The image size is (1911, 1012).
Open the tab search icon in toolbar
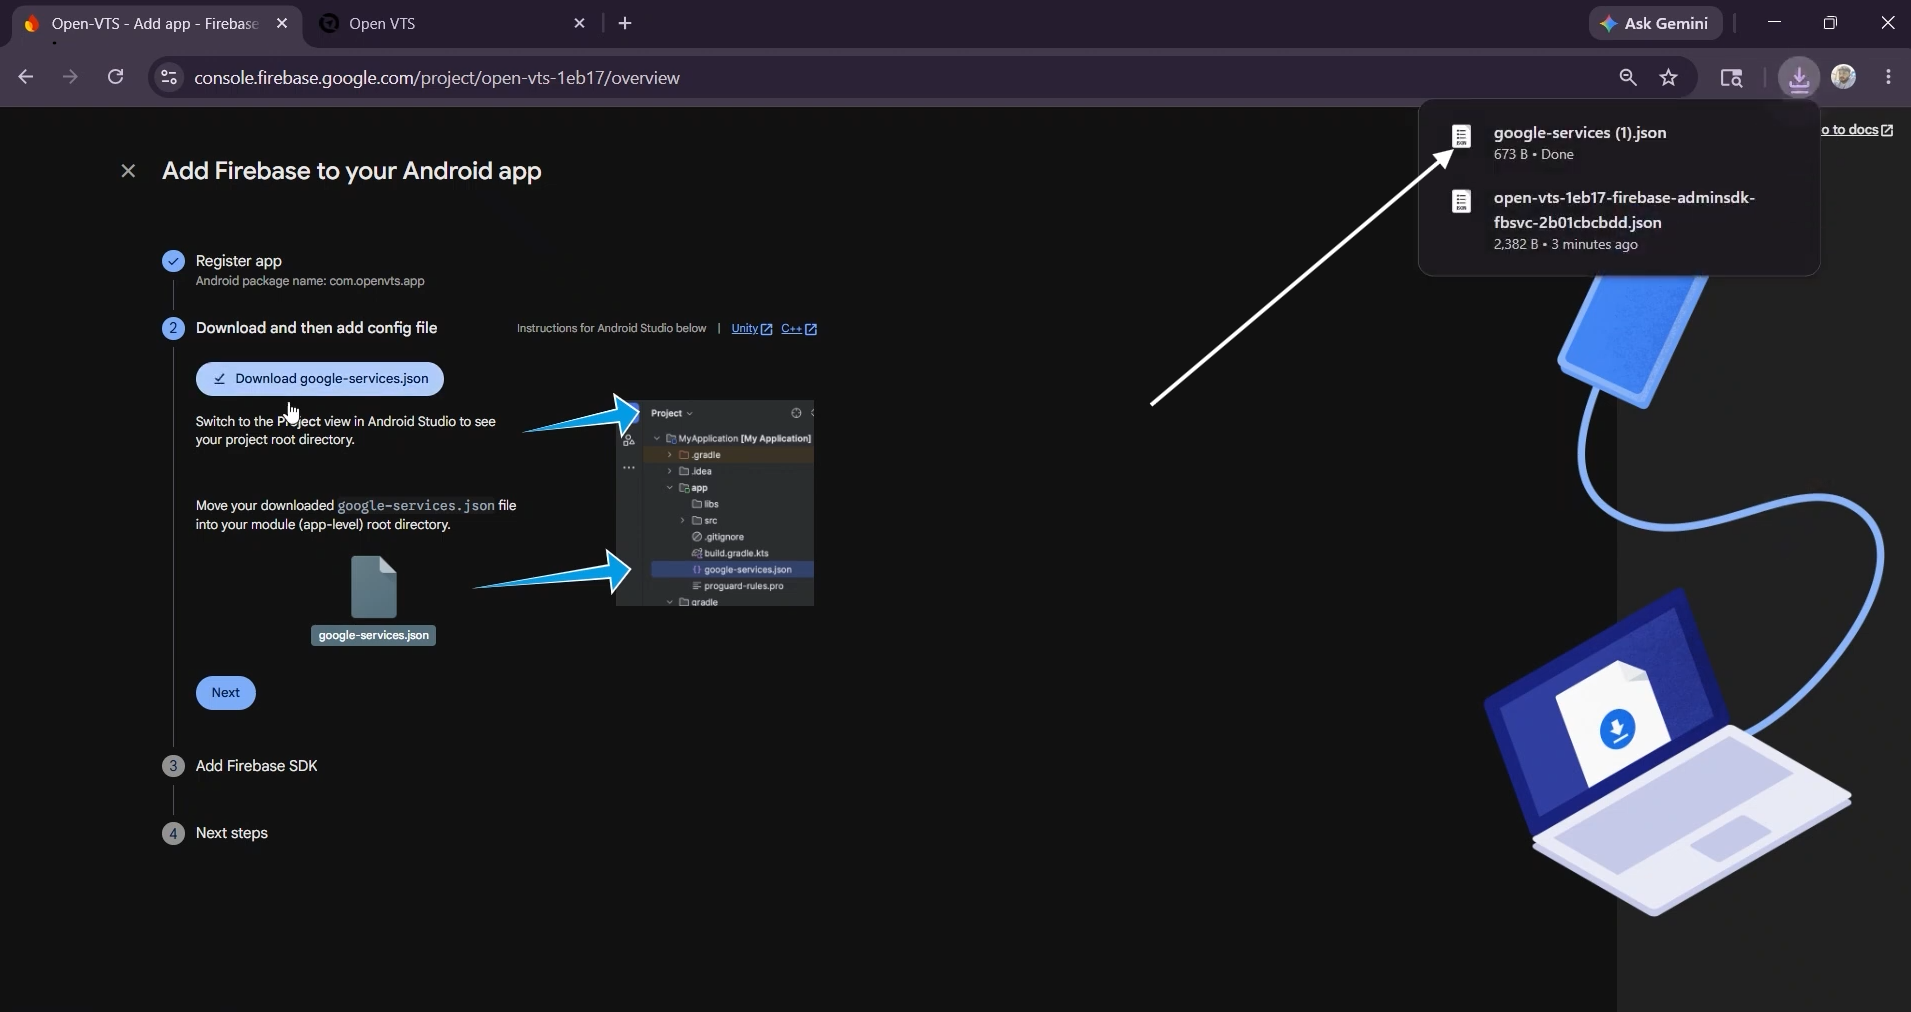(1731, 78)
